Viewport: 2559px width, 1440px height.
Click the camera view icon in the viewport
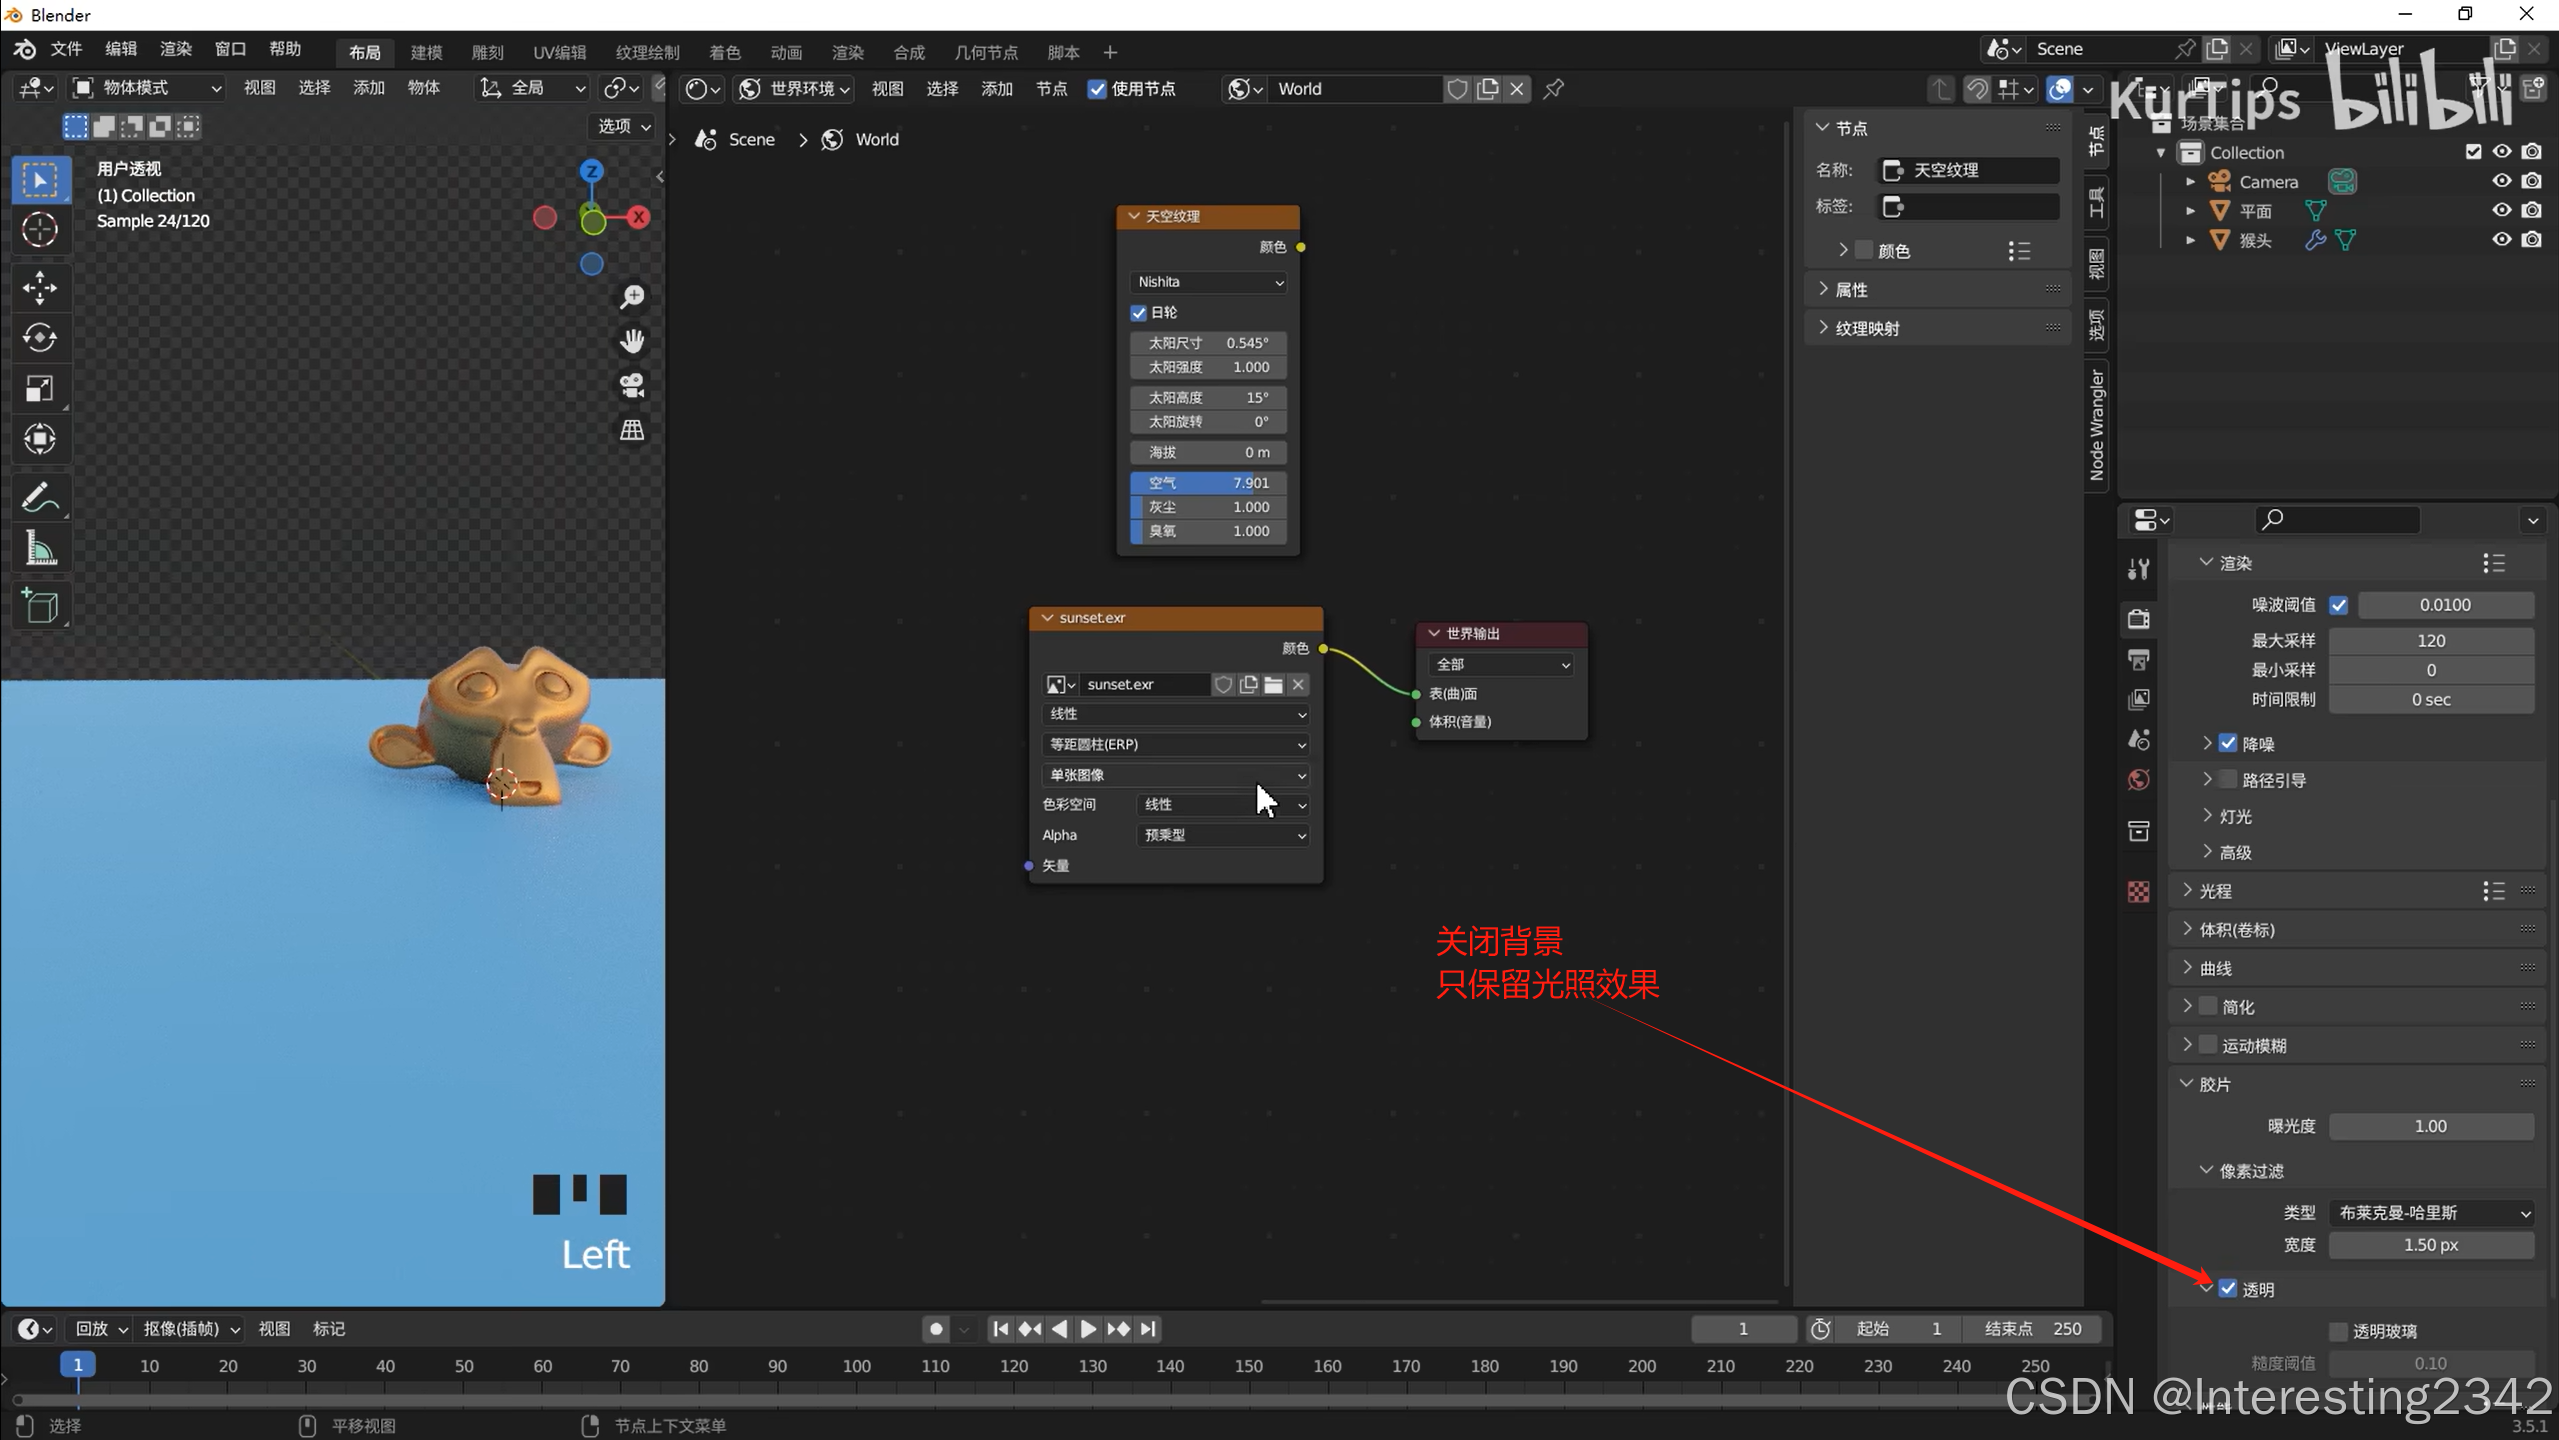pos(632,386)
